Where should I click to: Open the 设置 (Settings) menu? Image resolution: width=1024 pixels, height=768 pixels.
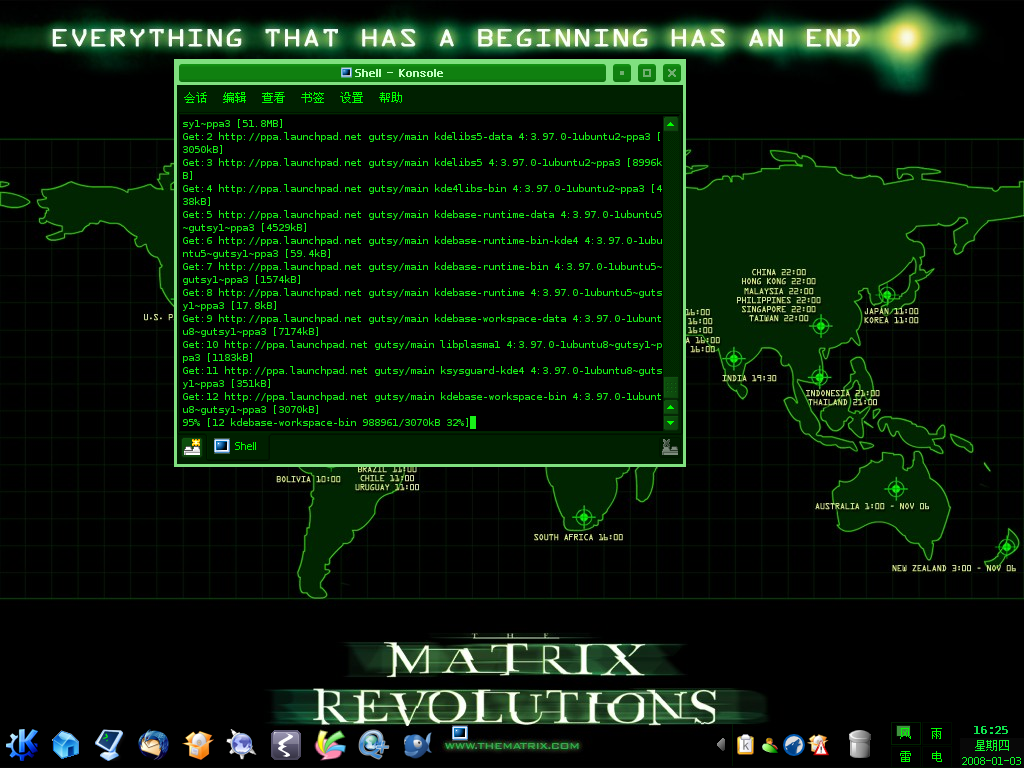351,98
